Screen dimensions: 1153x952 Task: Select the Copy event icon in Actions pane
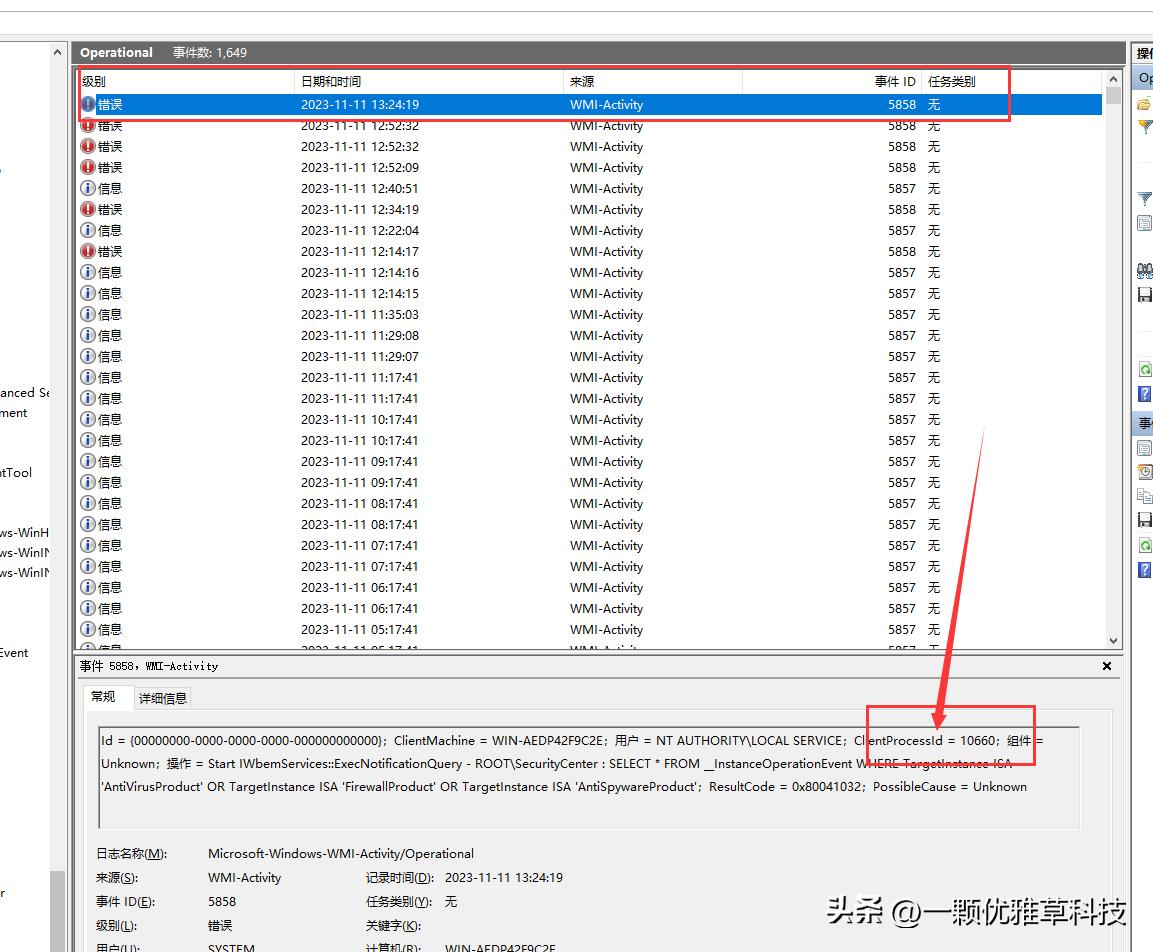(x=1144, y=495)
